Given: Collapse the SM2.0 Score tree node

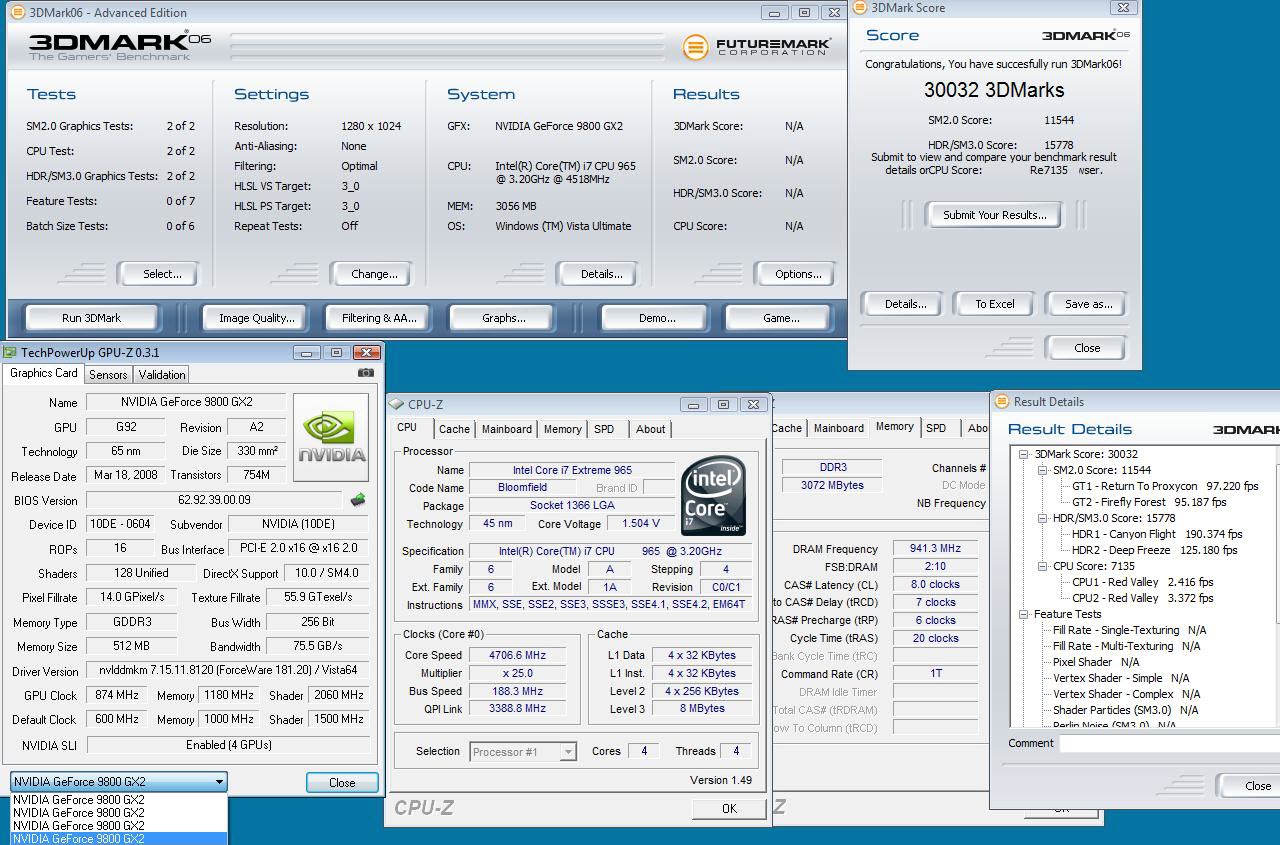Looking at the screenshot, I should (x=1043, y=470).
